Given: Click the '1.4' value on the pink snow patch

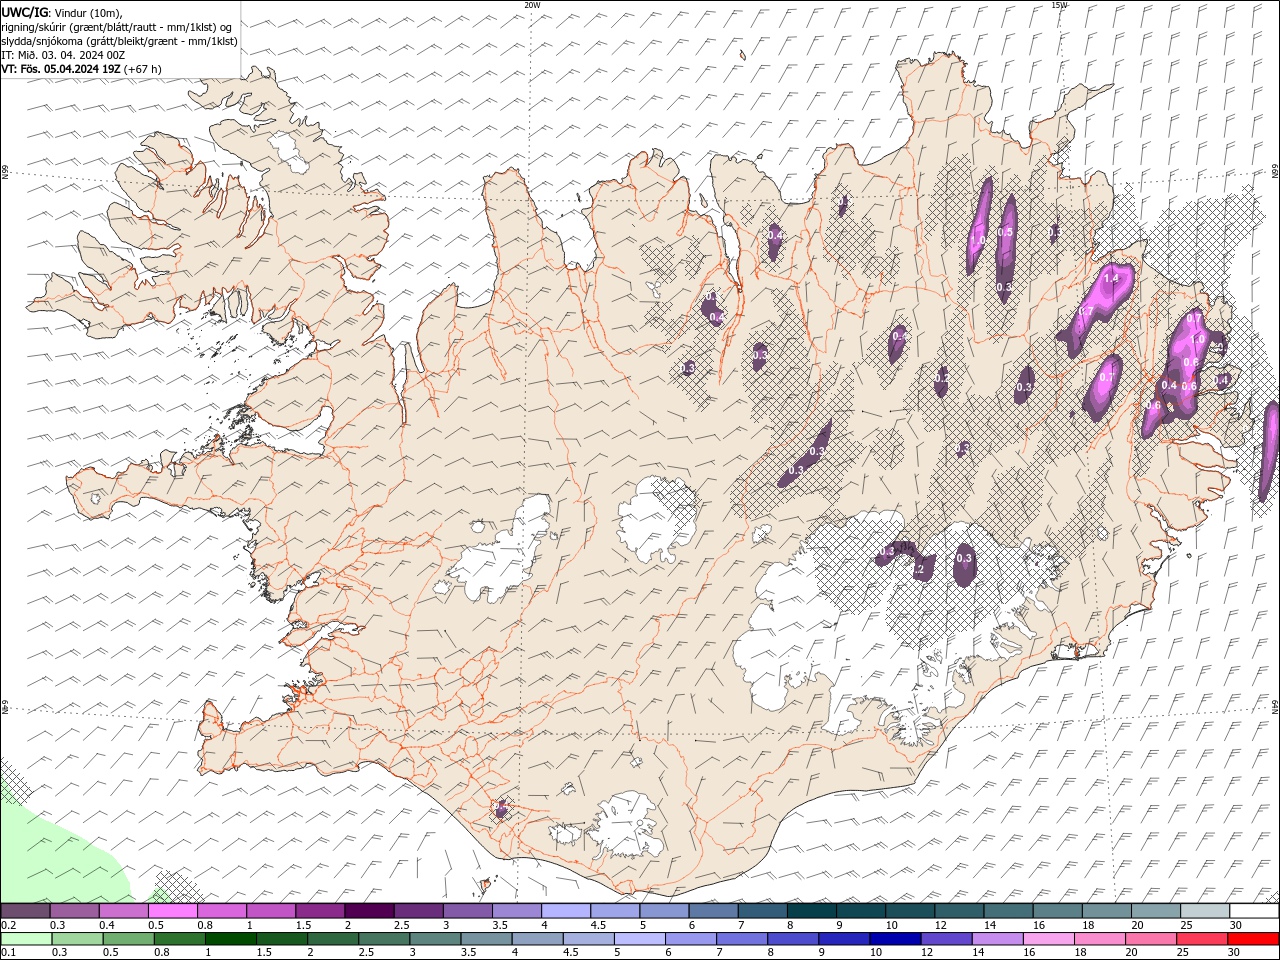Looking at the screenshot, I should click(1109, 277).
